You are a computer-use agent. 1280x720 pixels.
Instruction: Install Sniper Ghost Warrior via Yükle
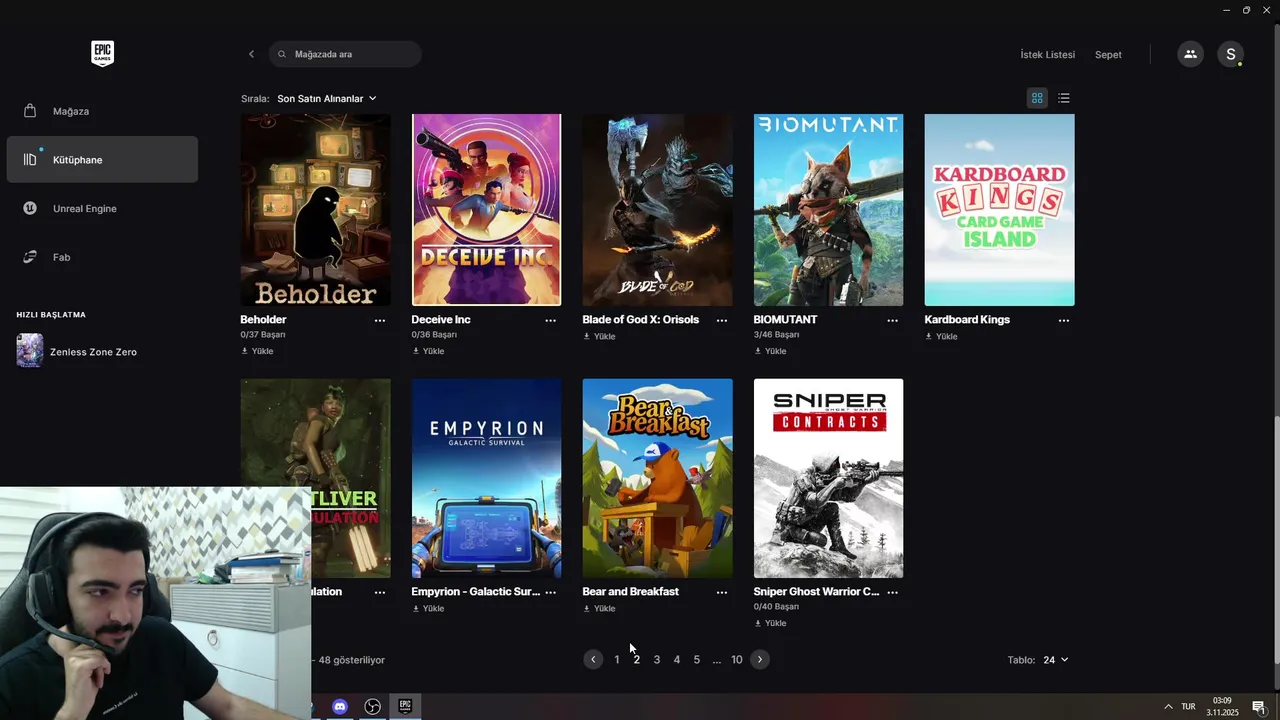coord(770,623)
